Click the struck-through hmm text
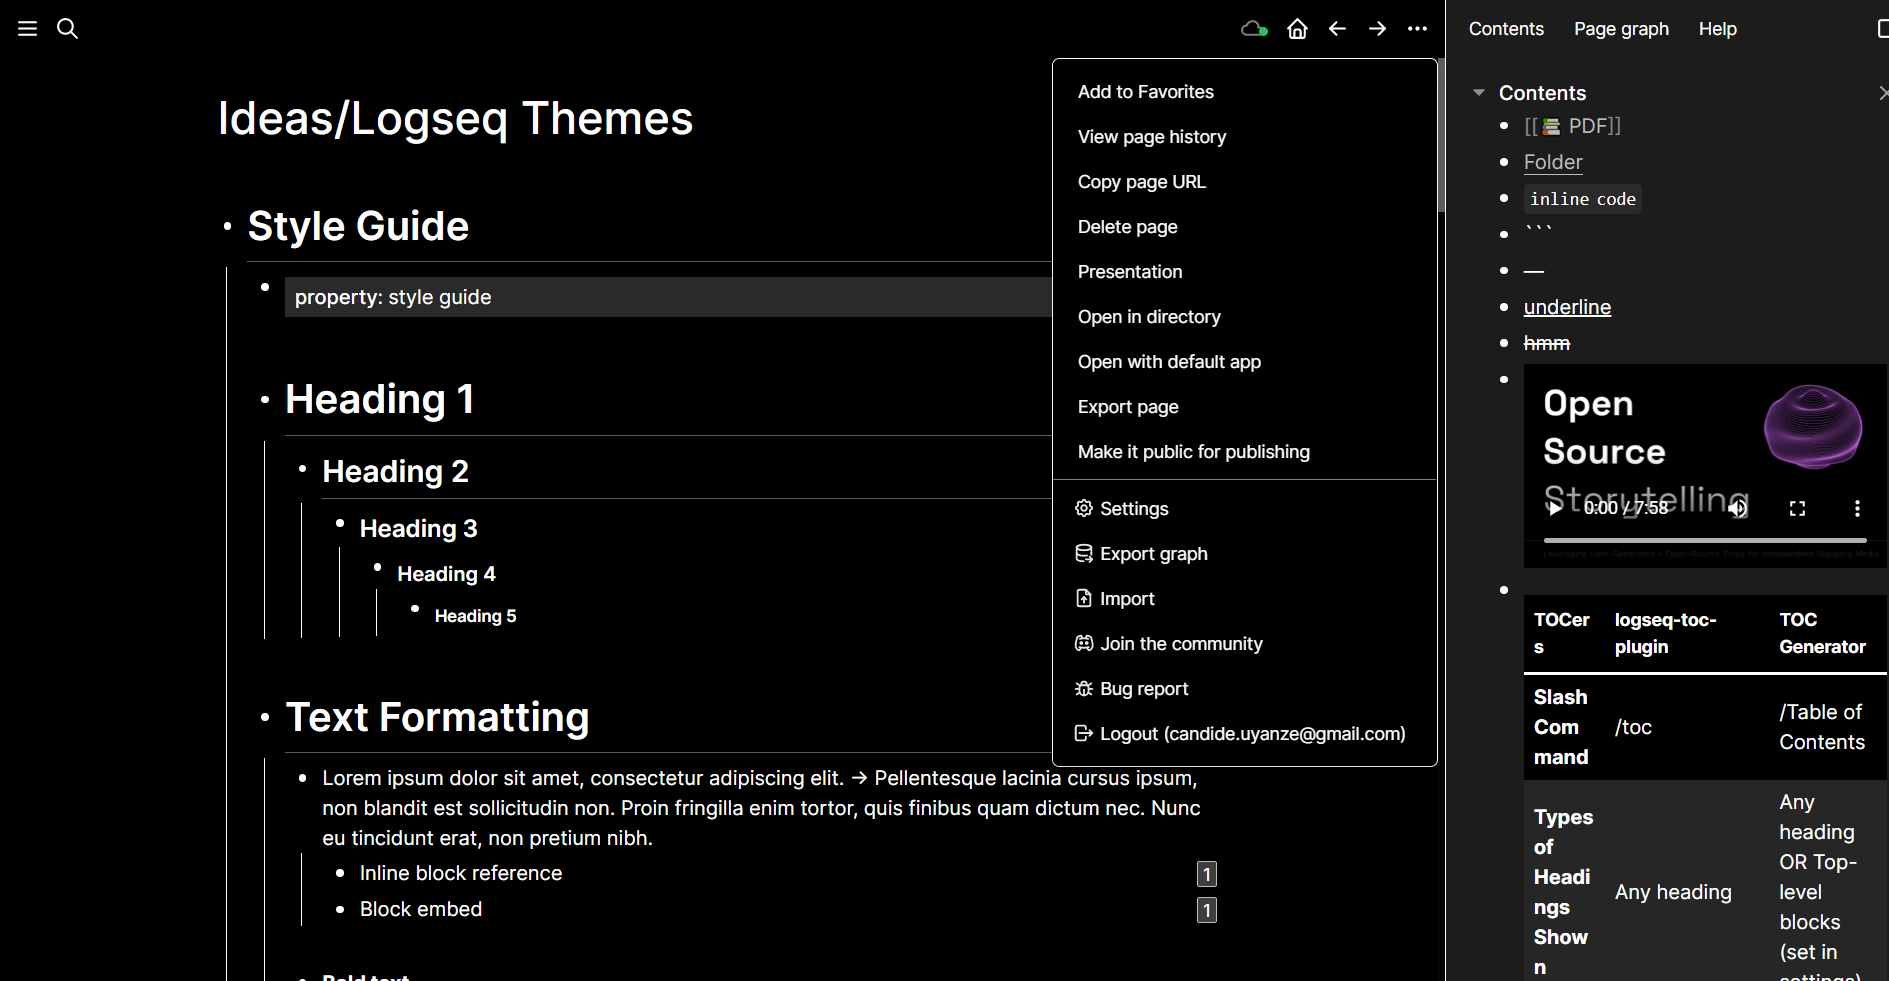The height and width of the screenshot is (981, 1889). (x=1546, y=343)
